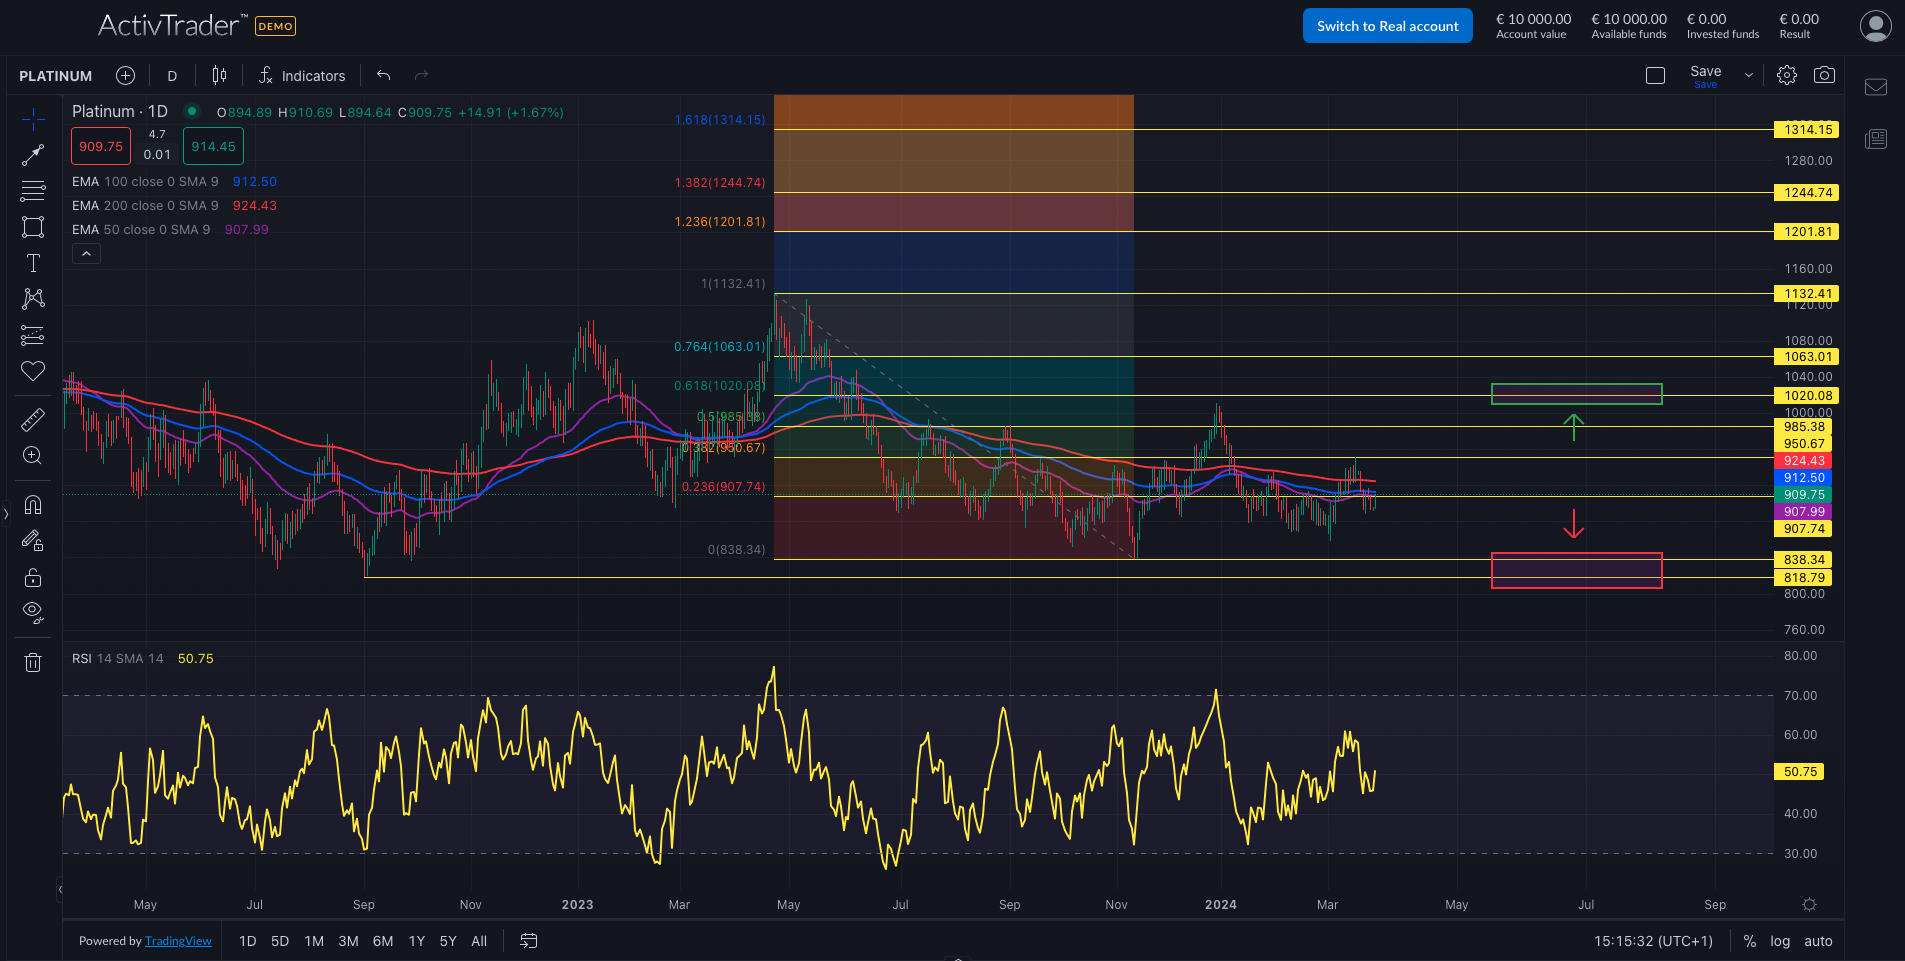Viewport: 1905px width, 961px height.
Task: Select the text annotation tool
Action: click(33, 262)
